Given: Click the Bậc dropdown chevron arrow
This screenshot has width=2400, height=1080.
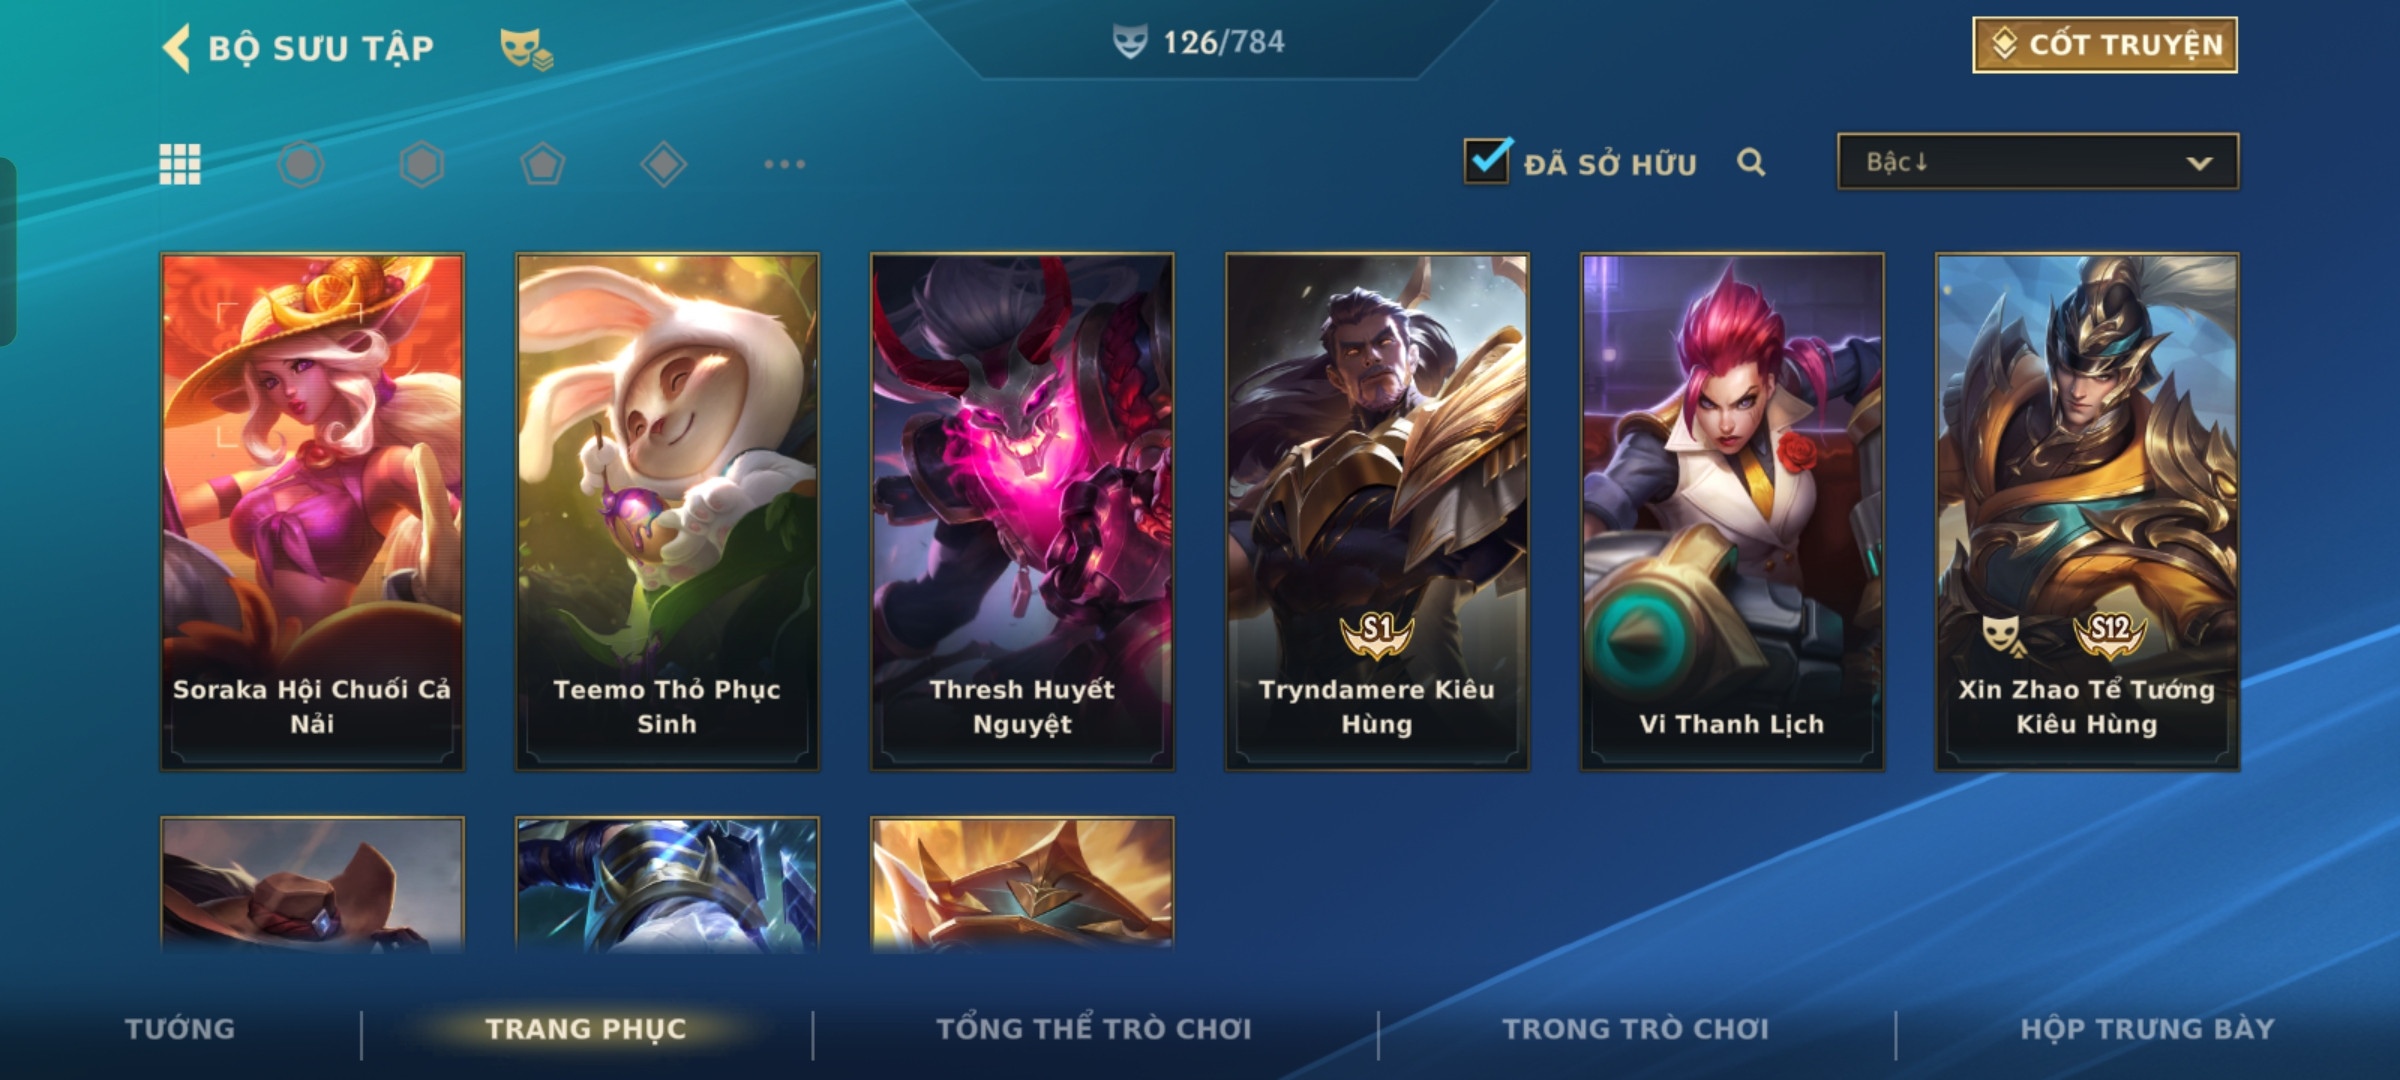Looking at the screenshot, I should [x=2199, y=163].
